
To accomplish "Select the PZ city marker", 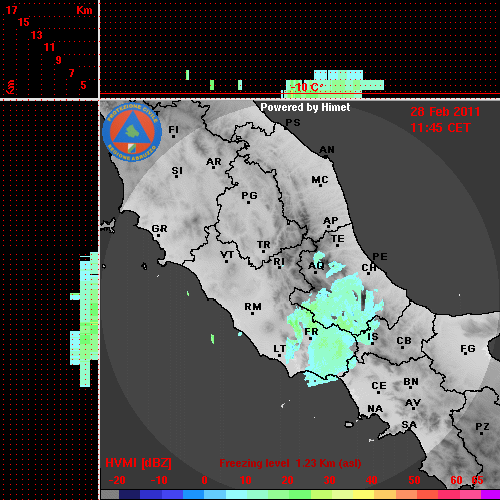I will tap(482, 433).
